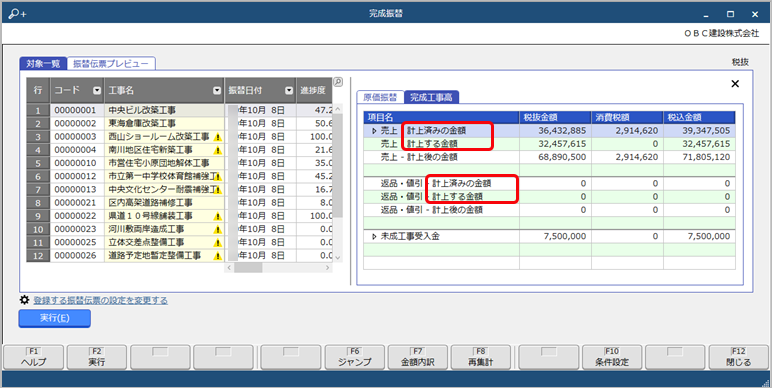
Task: Click the F1 ヘルプ function key
Action: pyautogui.click(x=33, y=357)
